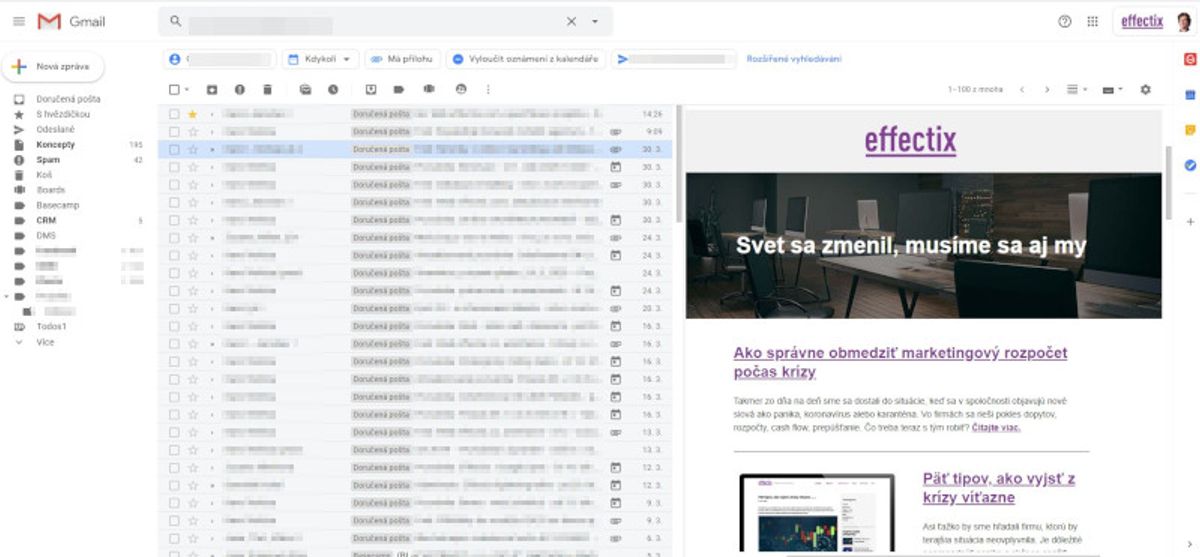Tick the checkbox of the 9:09 email
The image size is (1200, 557).
pyautogui.click(x=174, y=131)
